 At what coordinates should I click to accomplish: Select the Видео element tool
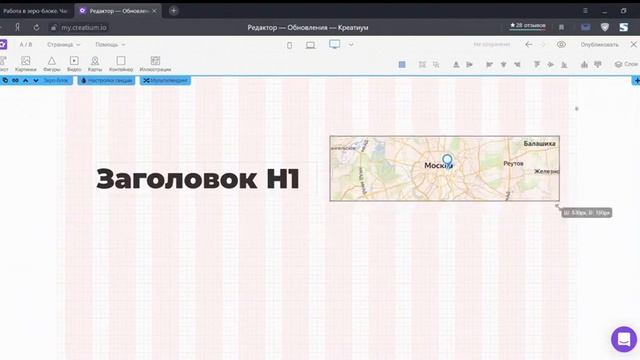point(74,64)
